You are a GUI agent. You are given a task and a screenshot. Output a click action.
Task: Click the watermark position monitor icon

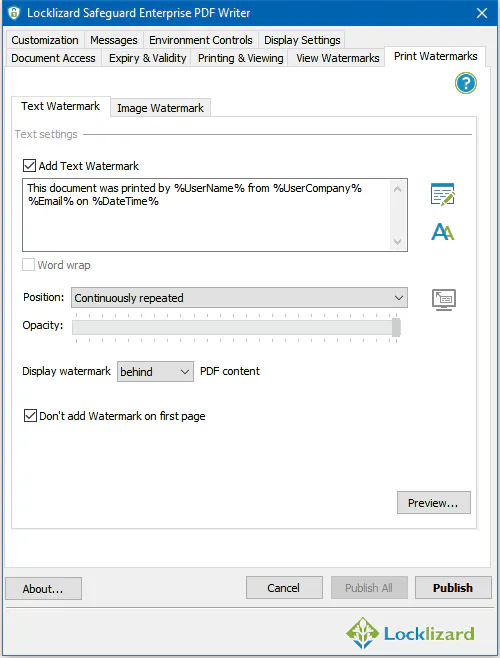pos(444,300)
